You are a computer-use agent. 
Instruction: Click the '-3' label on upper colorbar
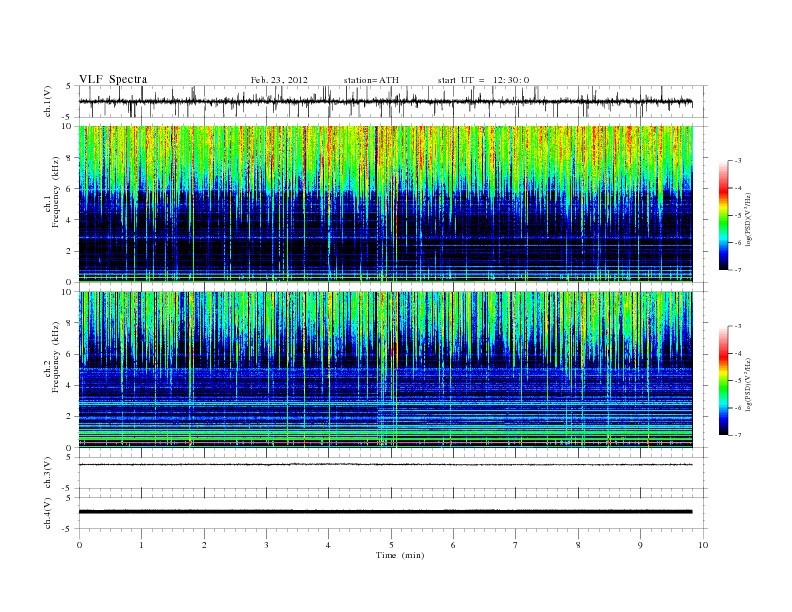coord(738,161)
